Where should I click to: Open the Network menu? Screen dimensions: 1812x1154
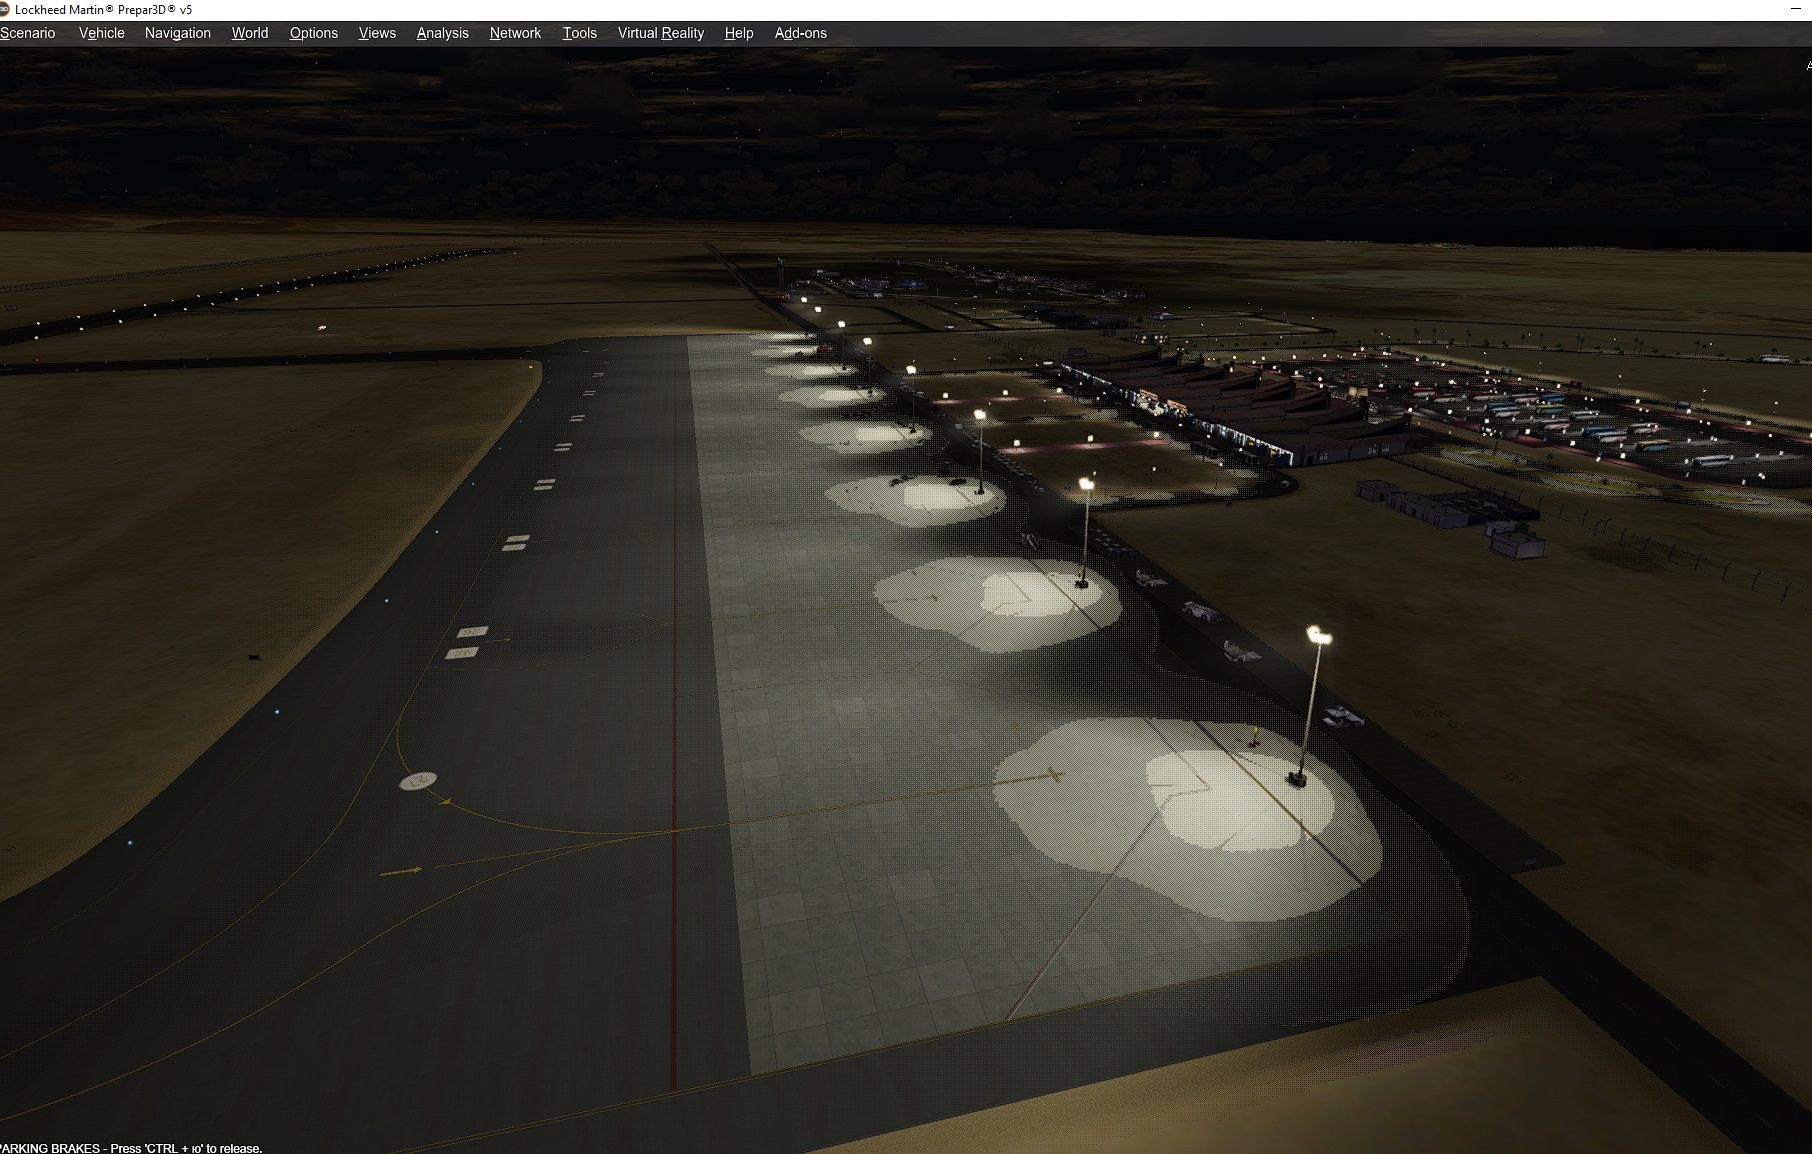(515, 33)
